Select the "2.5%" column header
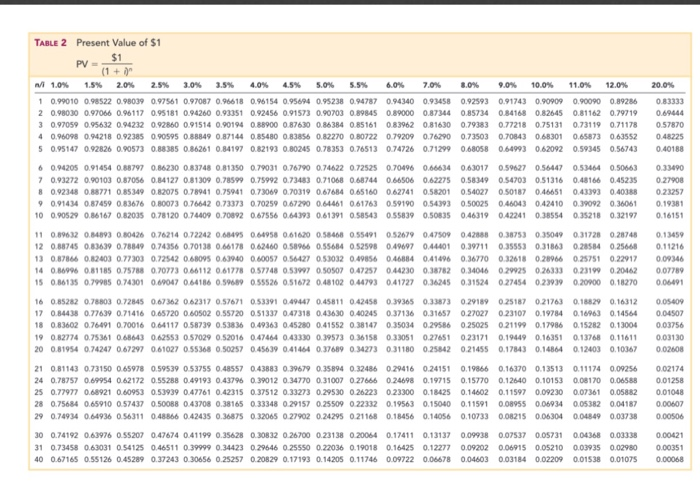The image size is (700, 489). [x=160, y=85]
